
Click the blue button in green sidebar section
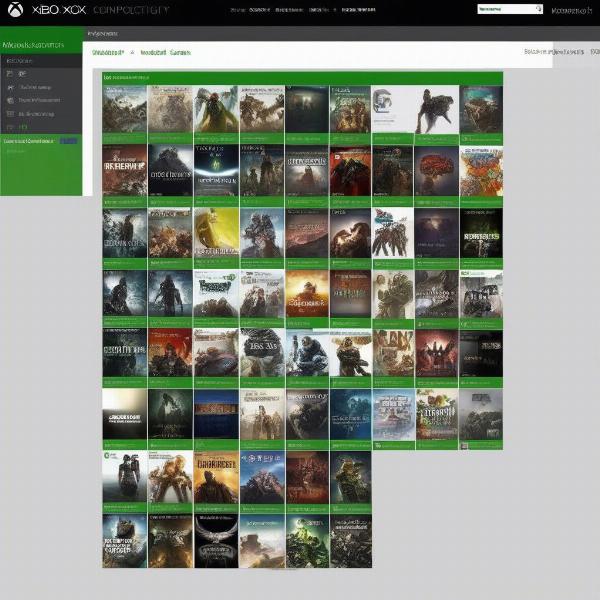click(69, 141)
